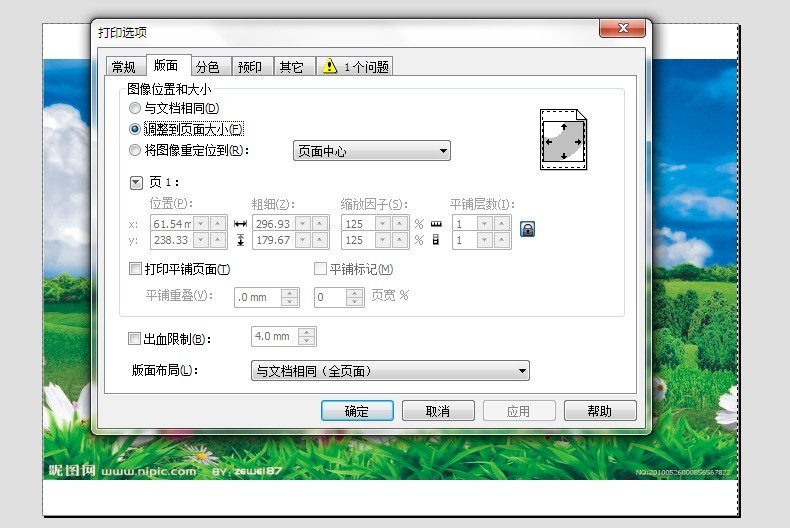
Task: Open bottom 平铺层数 dropdown arrow
Action: [485, 240]
